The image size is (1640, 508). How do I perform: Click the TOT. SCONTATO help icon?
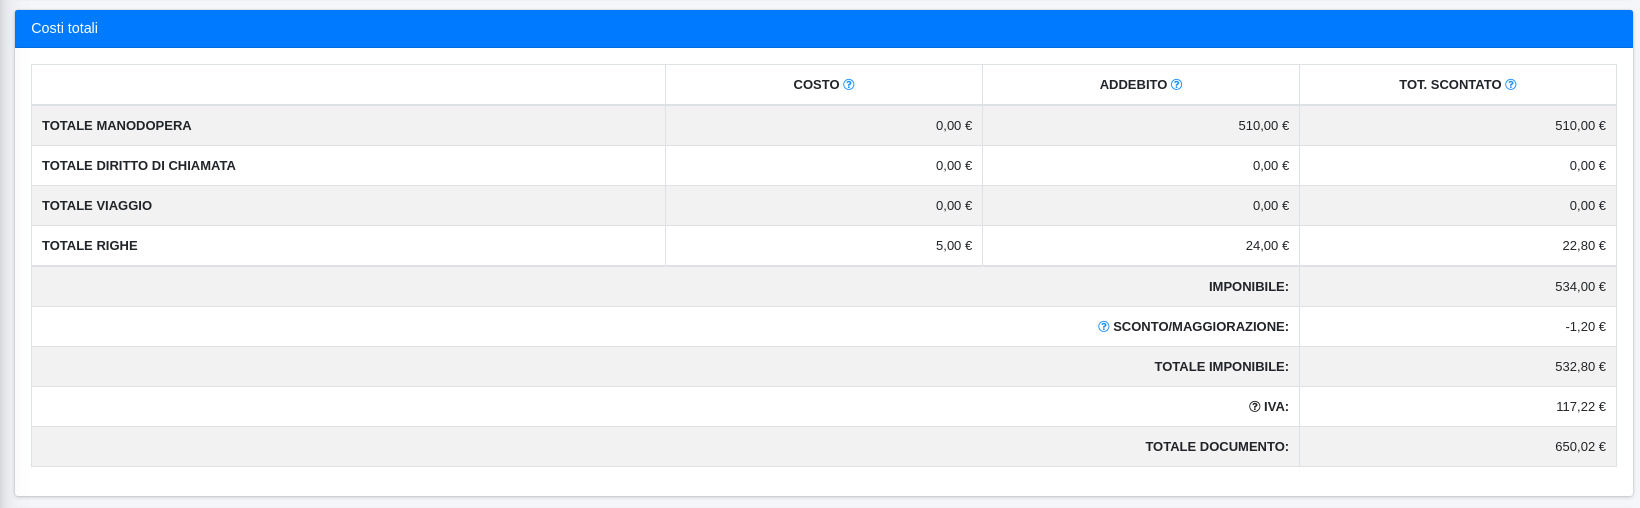pyautogui.click(x=1511, y=85)
